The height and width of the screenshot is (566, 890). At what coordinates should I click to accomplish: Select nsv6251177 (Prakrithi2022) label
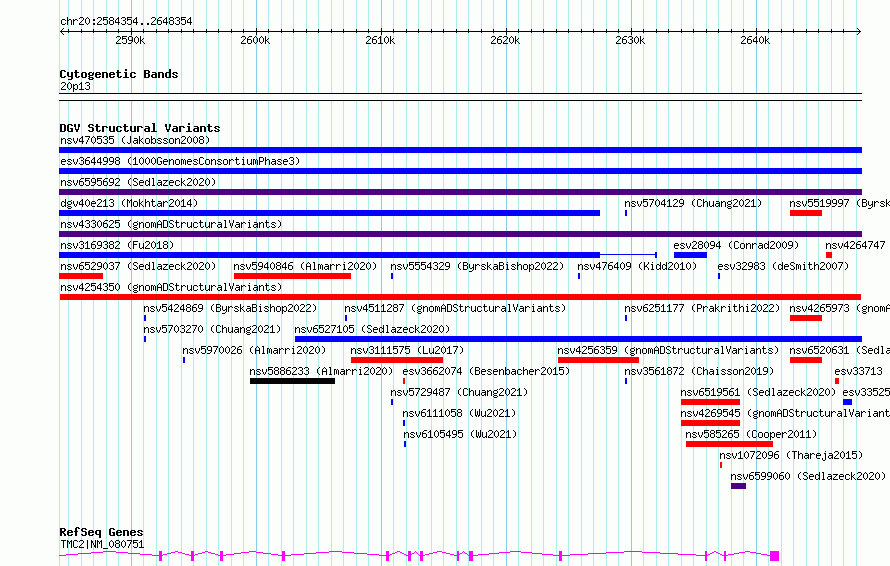(x=703, y=308)
